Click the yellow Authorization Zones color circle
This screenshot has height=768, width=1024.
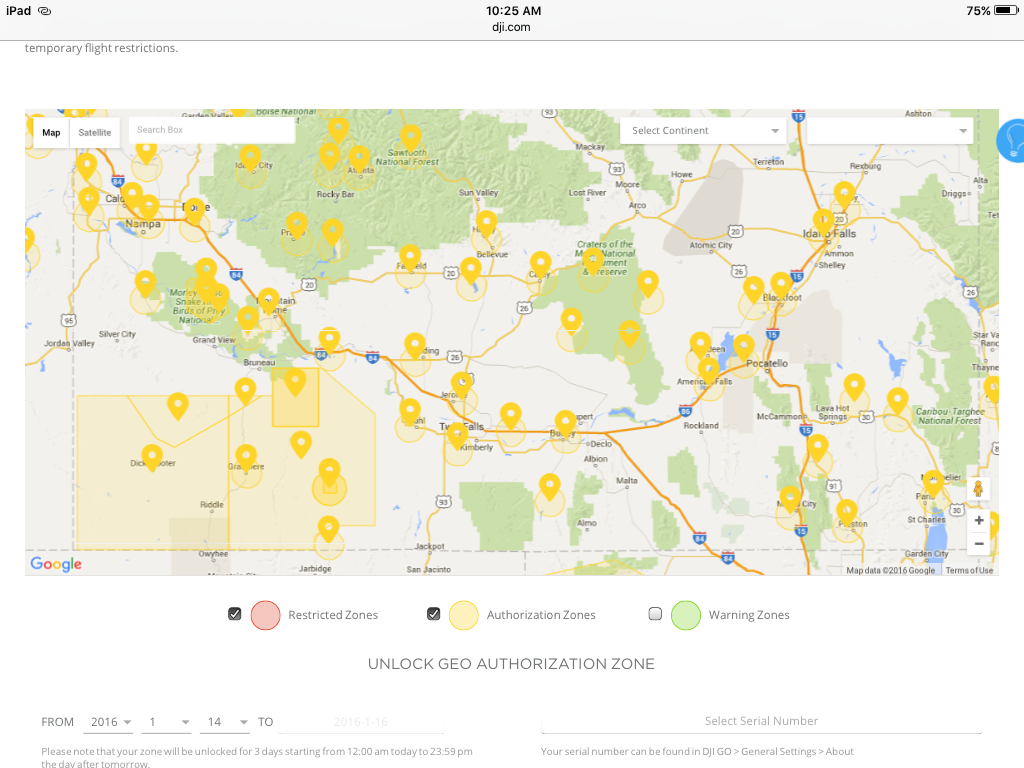click(x=464, y=615)
